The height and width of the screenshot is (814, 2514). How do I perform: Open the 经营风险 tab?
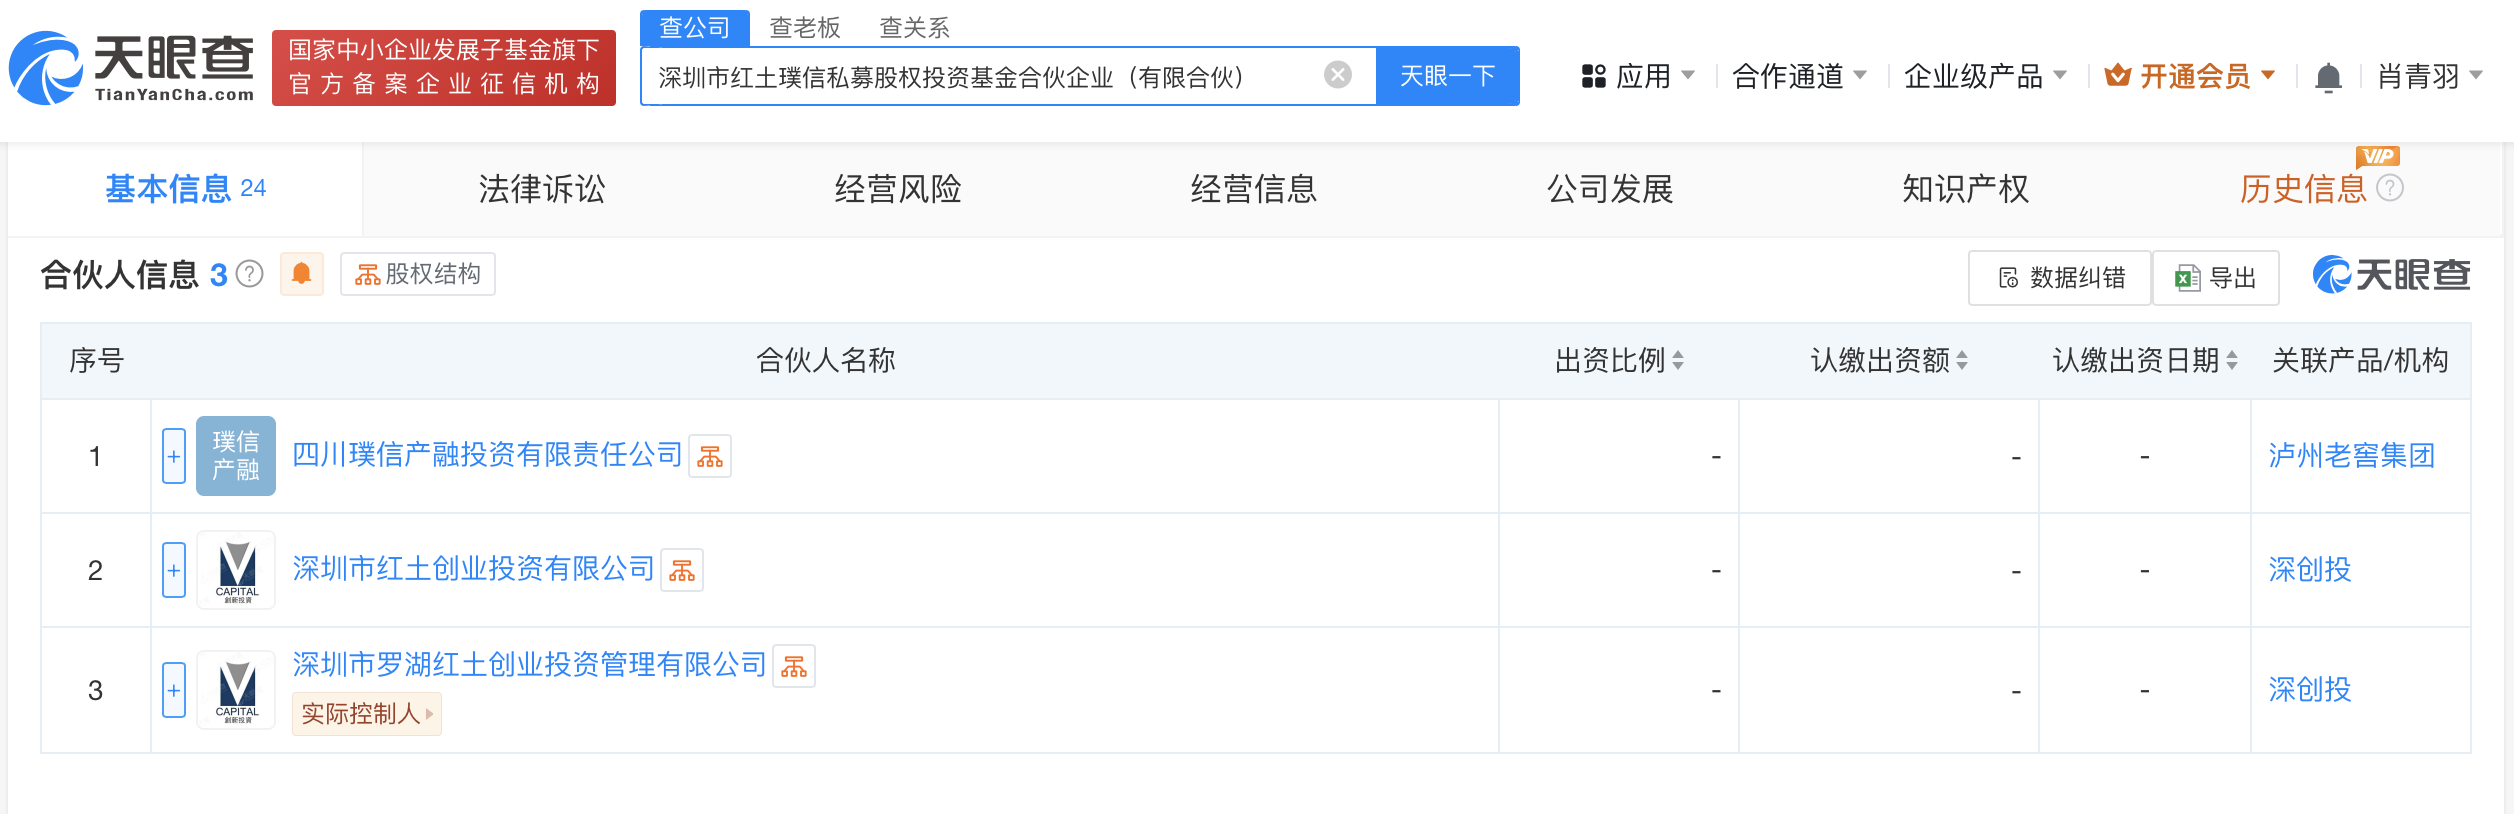tap(898, 189)
